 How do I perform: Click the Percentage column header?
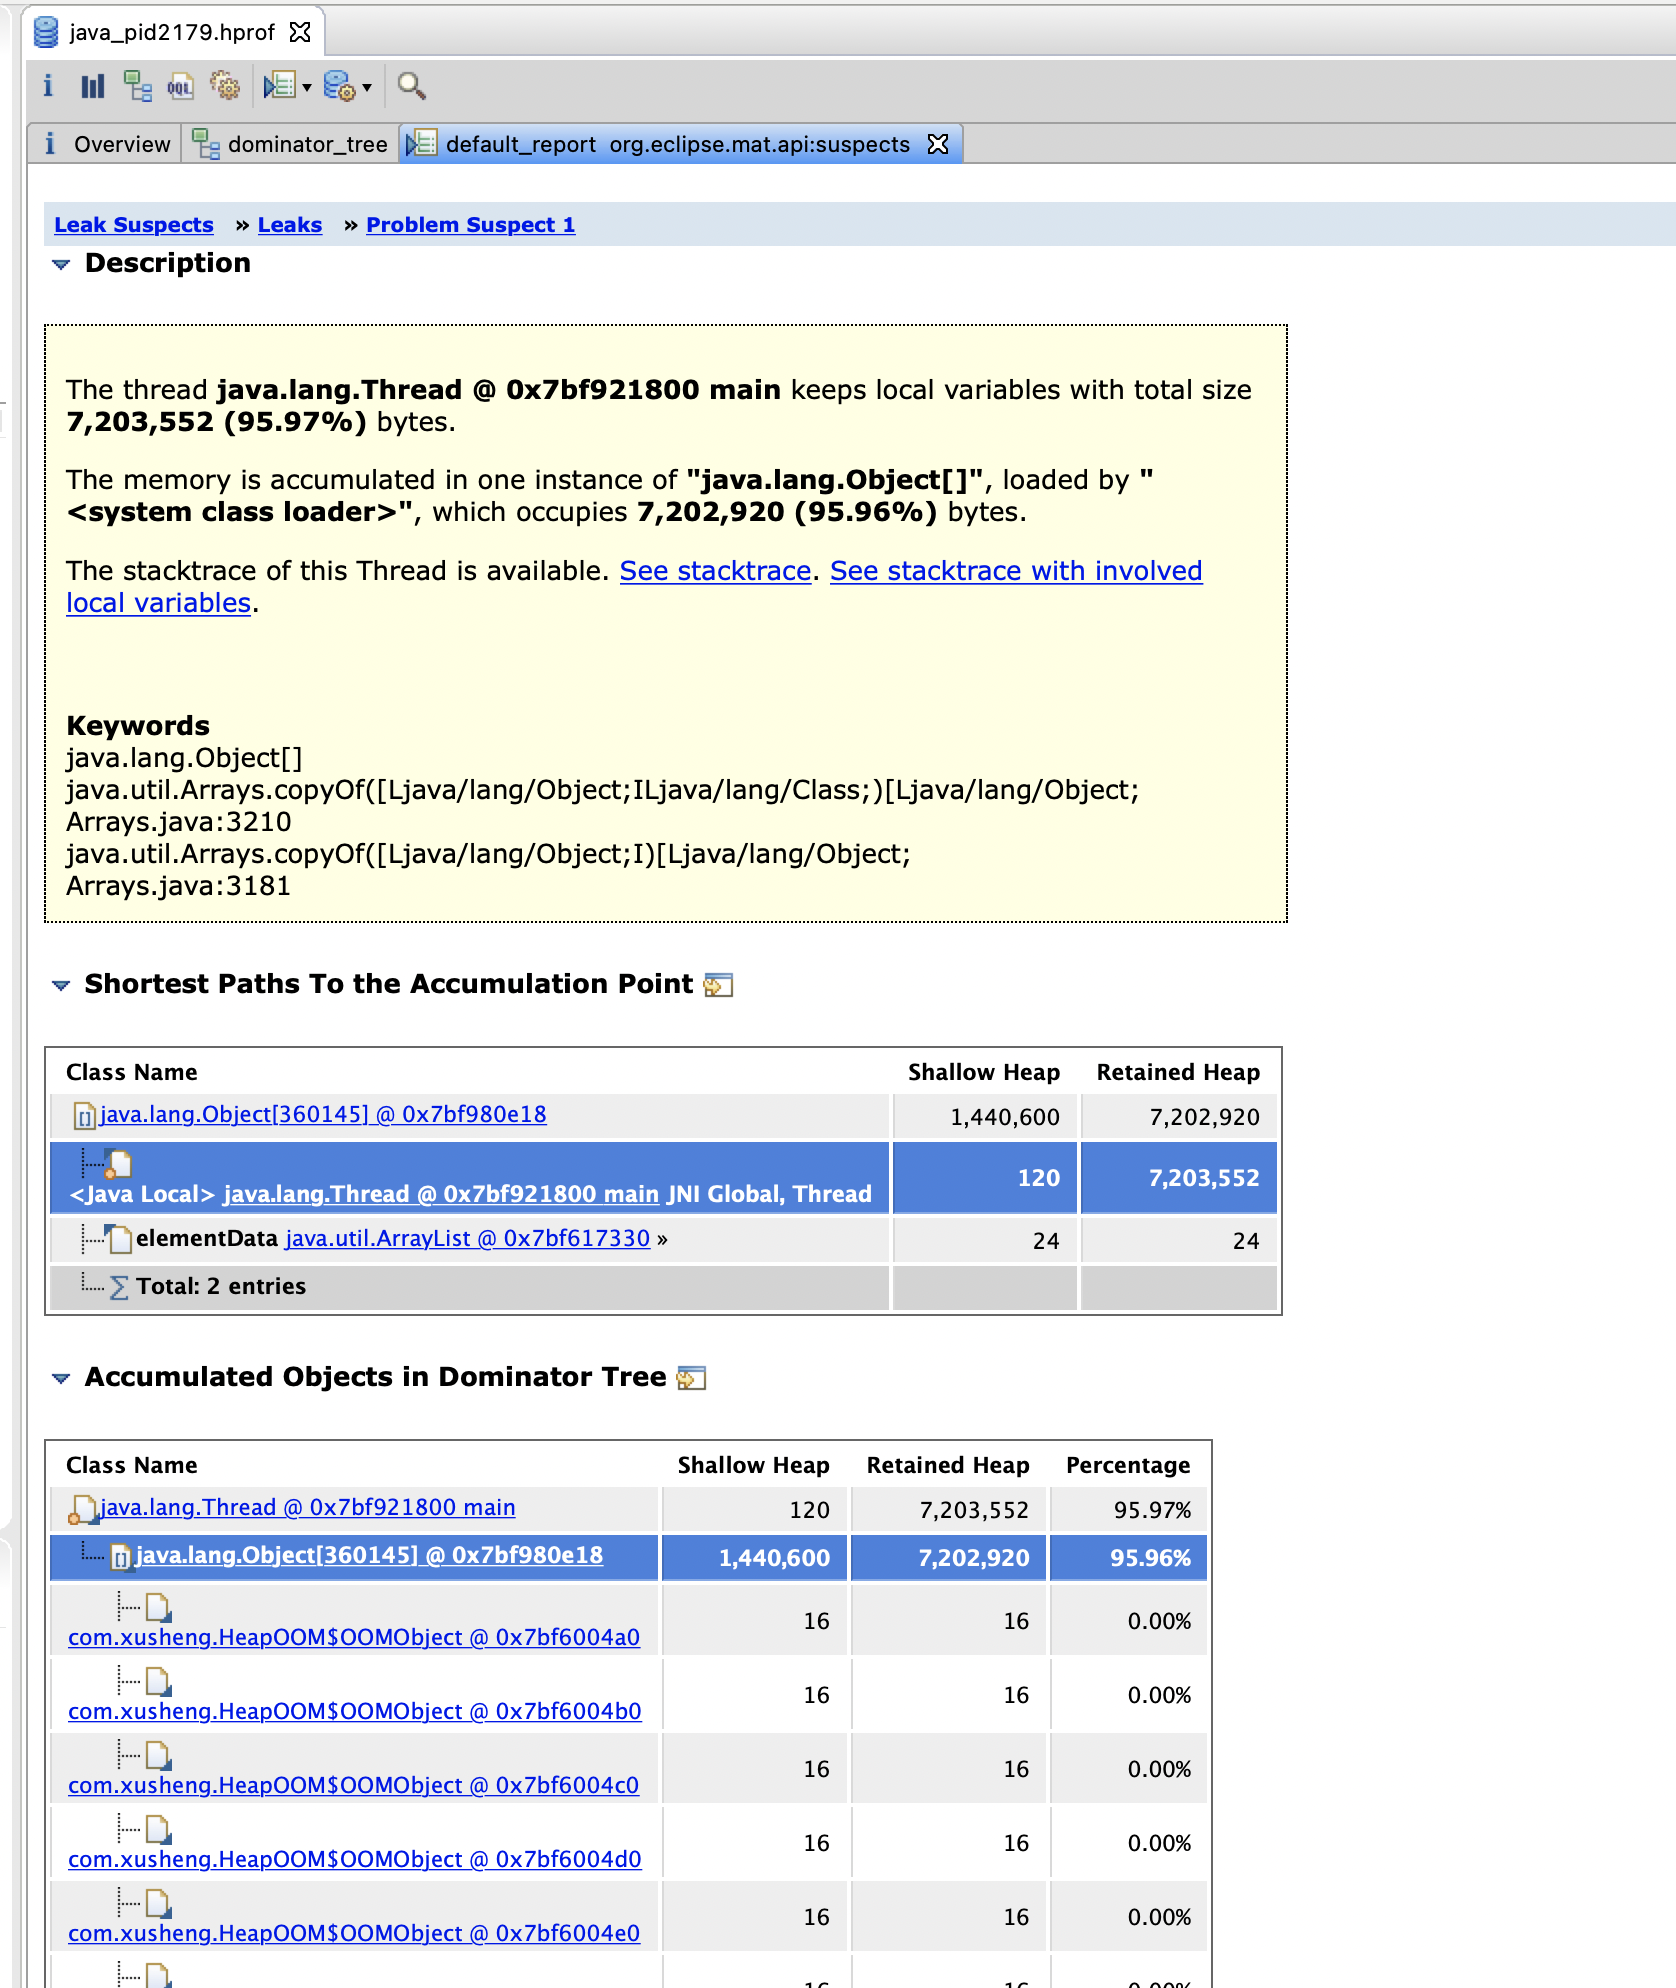click(x=1128, y=1466)
